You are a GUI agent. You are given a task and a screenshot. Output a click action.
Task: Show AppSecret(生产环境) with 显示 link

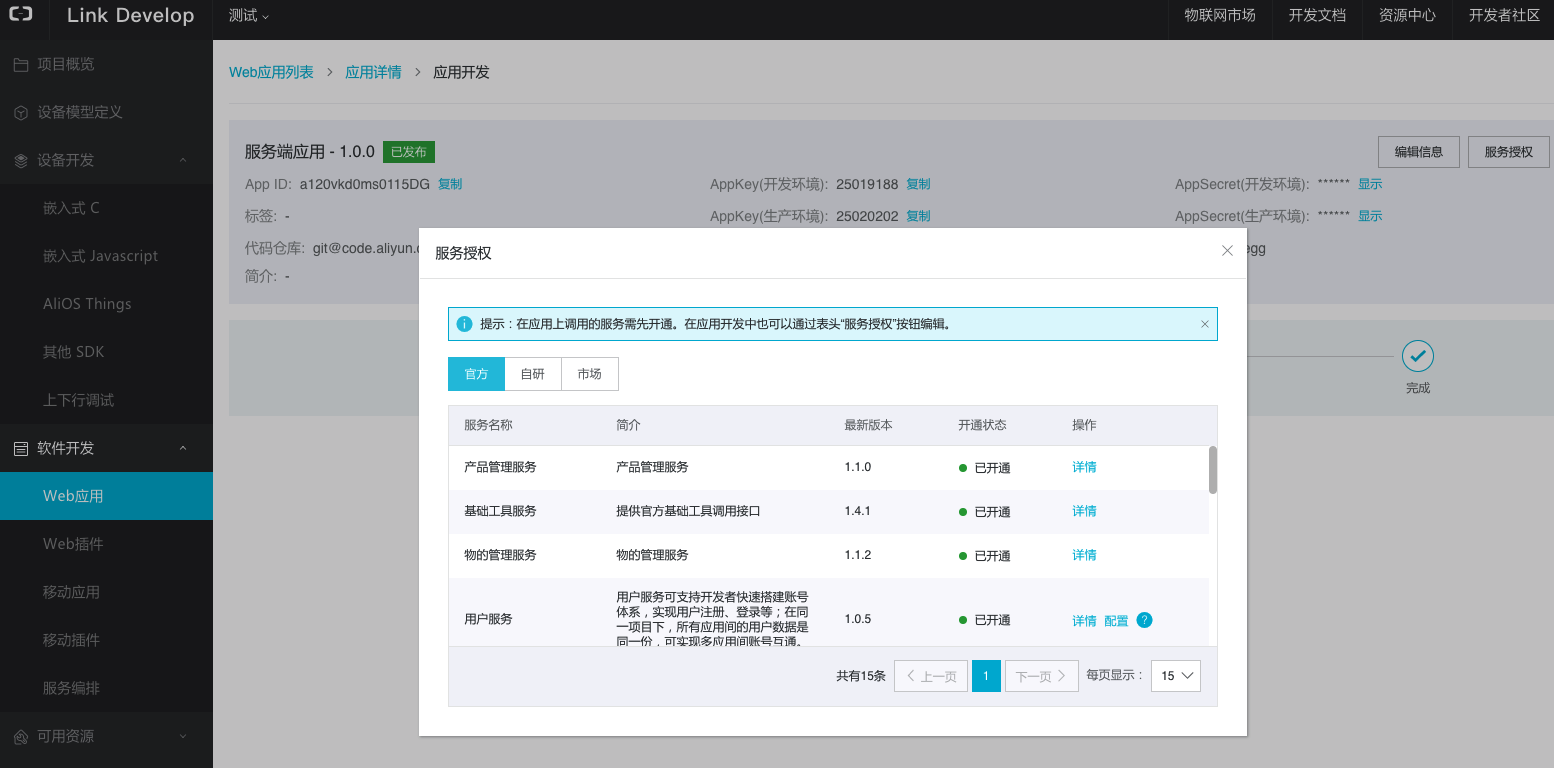(1370, 216)
